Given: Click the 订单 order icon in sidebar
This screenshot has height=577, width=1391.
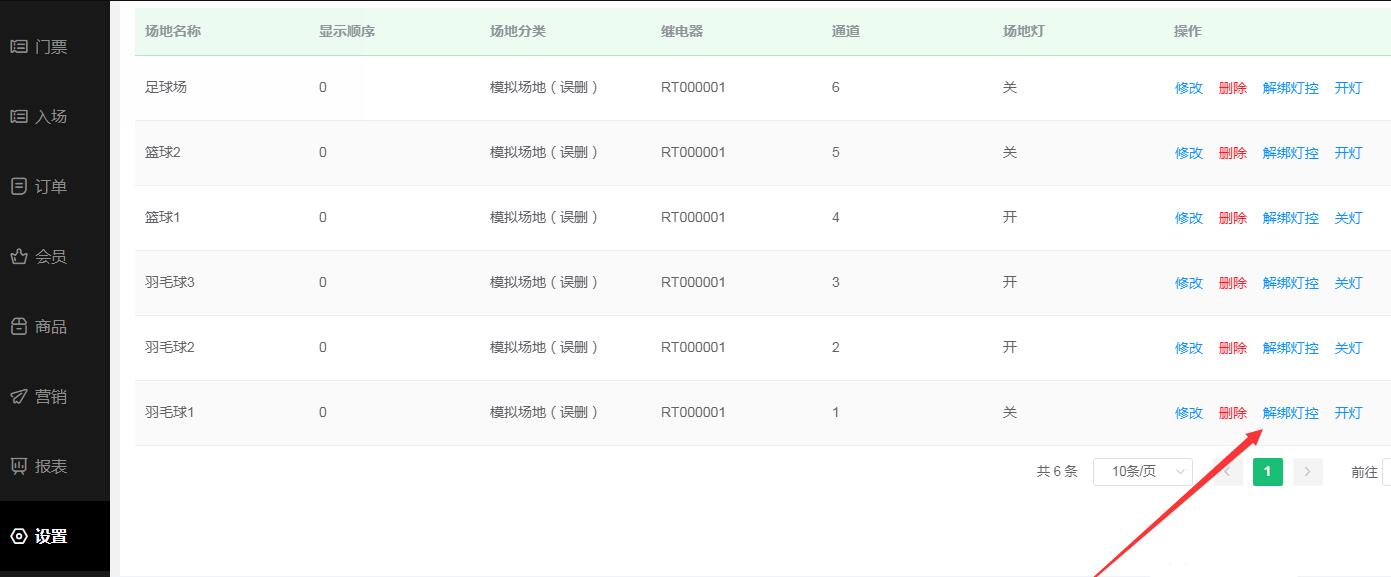Looking at the screenshot, I should pos(18,187).
